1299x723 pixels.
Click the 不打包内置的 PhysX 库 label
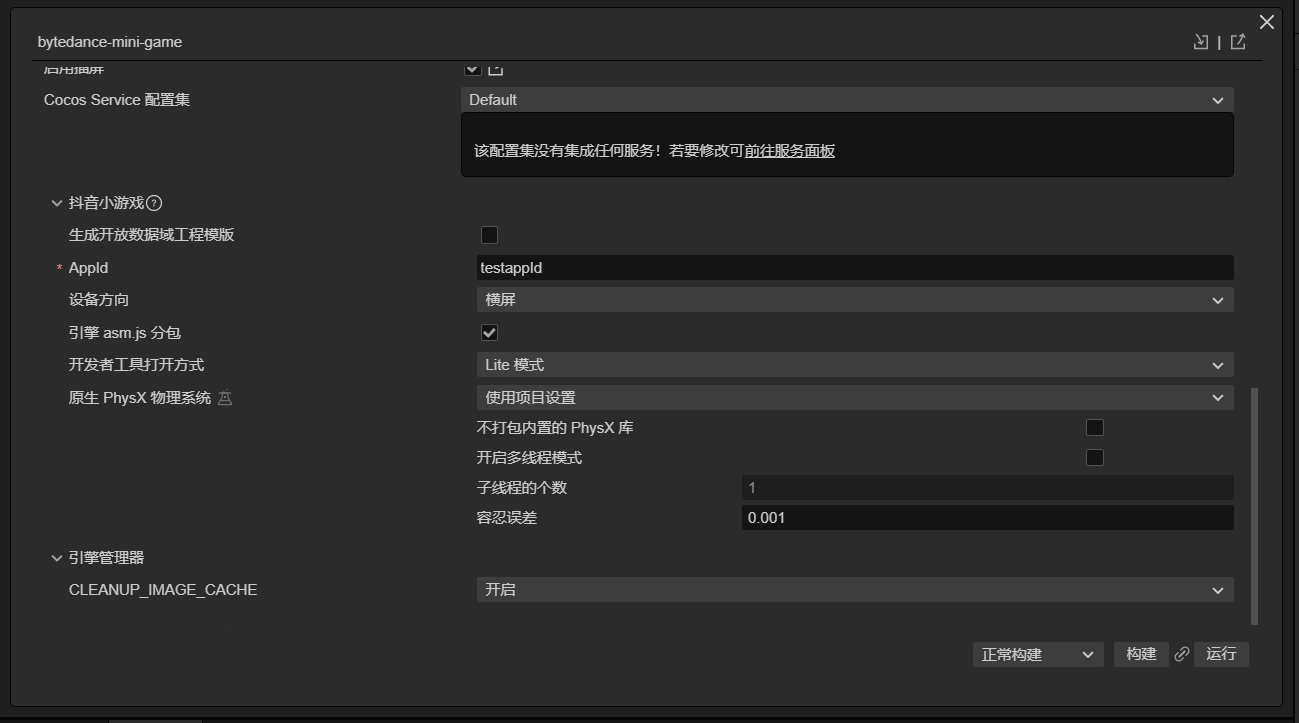pos(555,428)
